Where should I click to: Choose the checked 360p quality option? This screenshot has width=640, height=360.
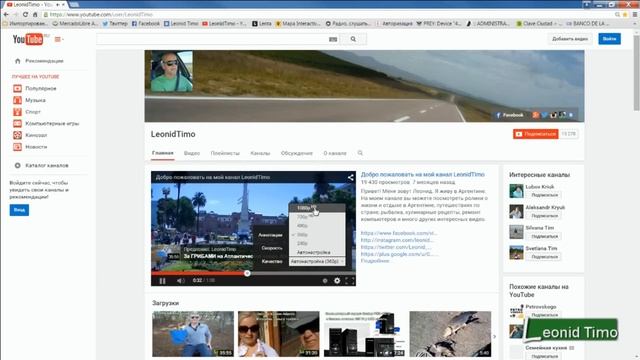(x=317, y=235)
